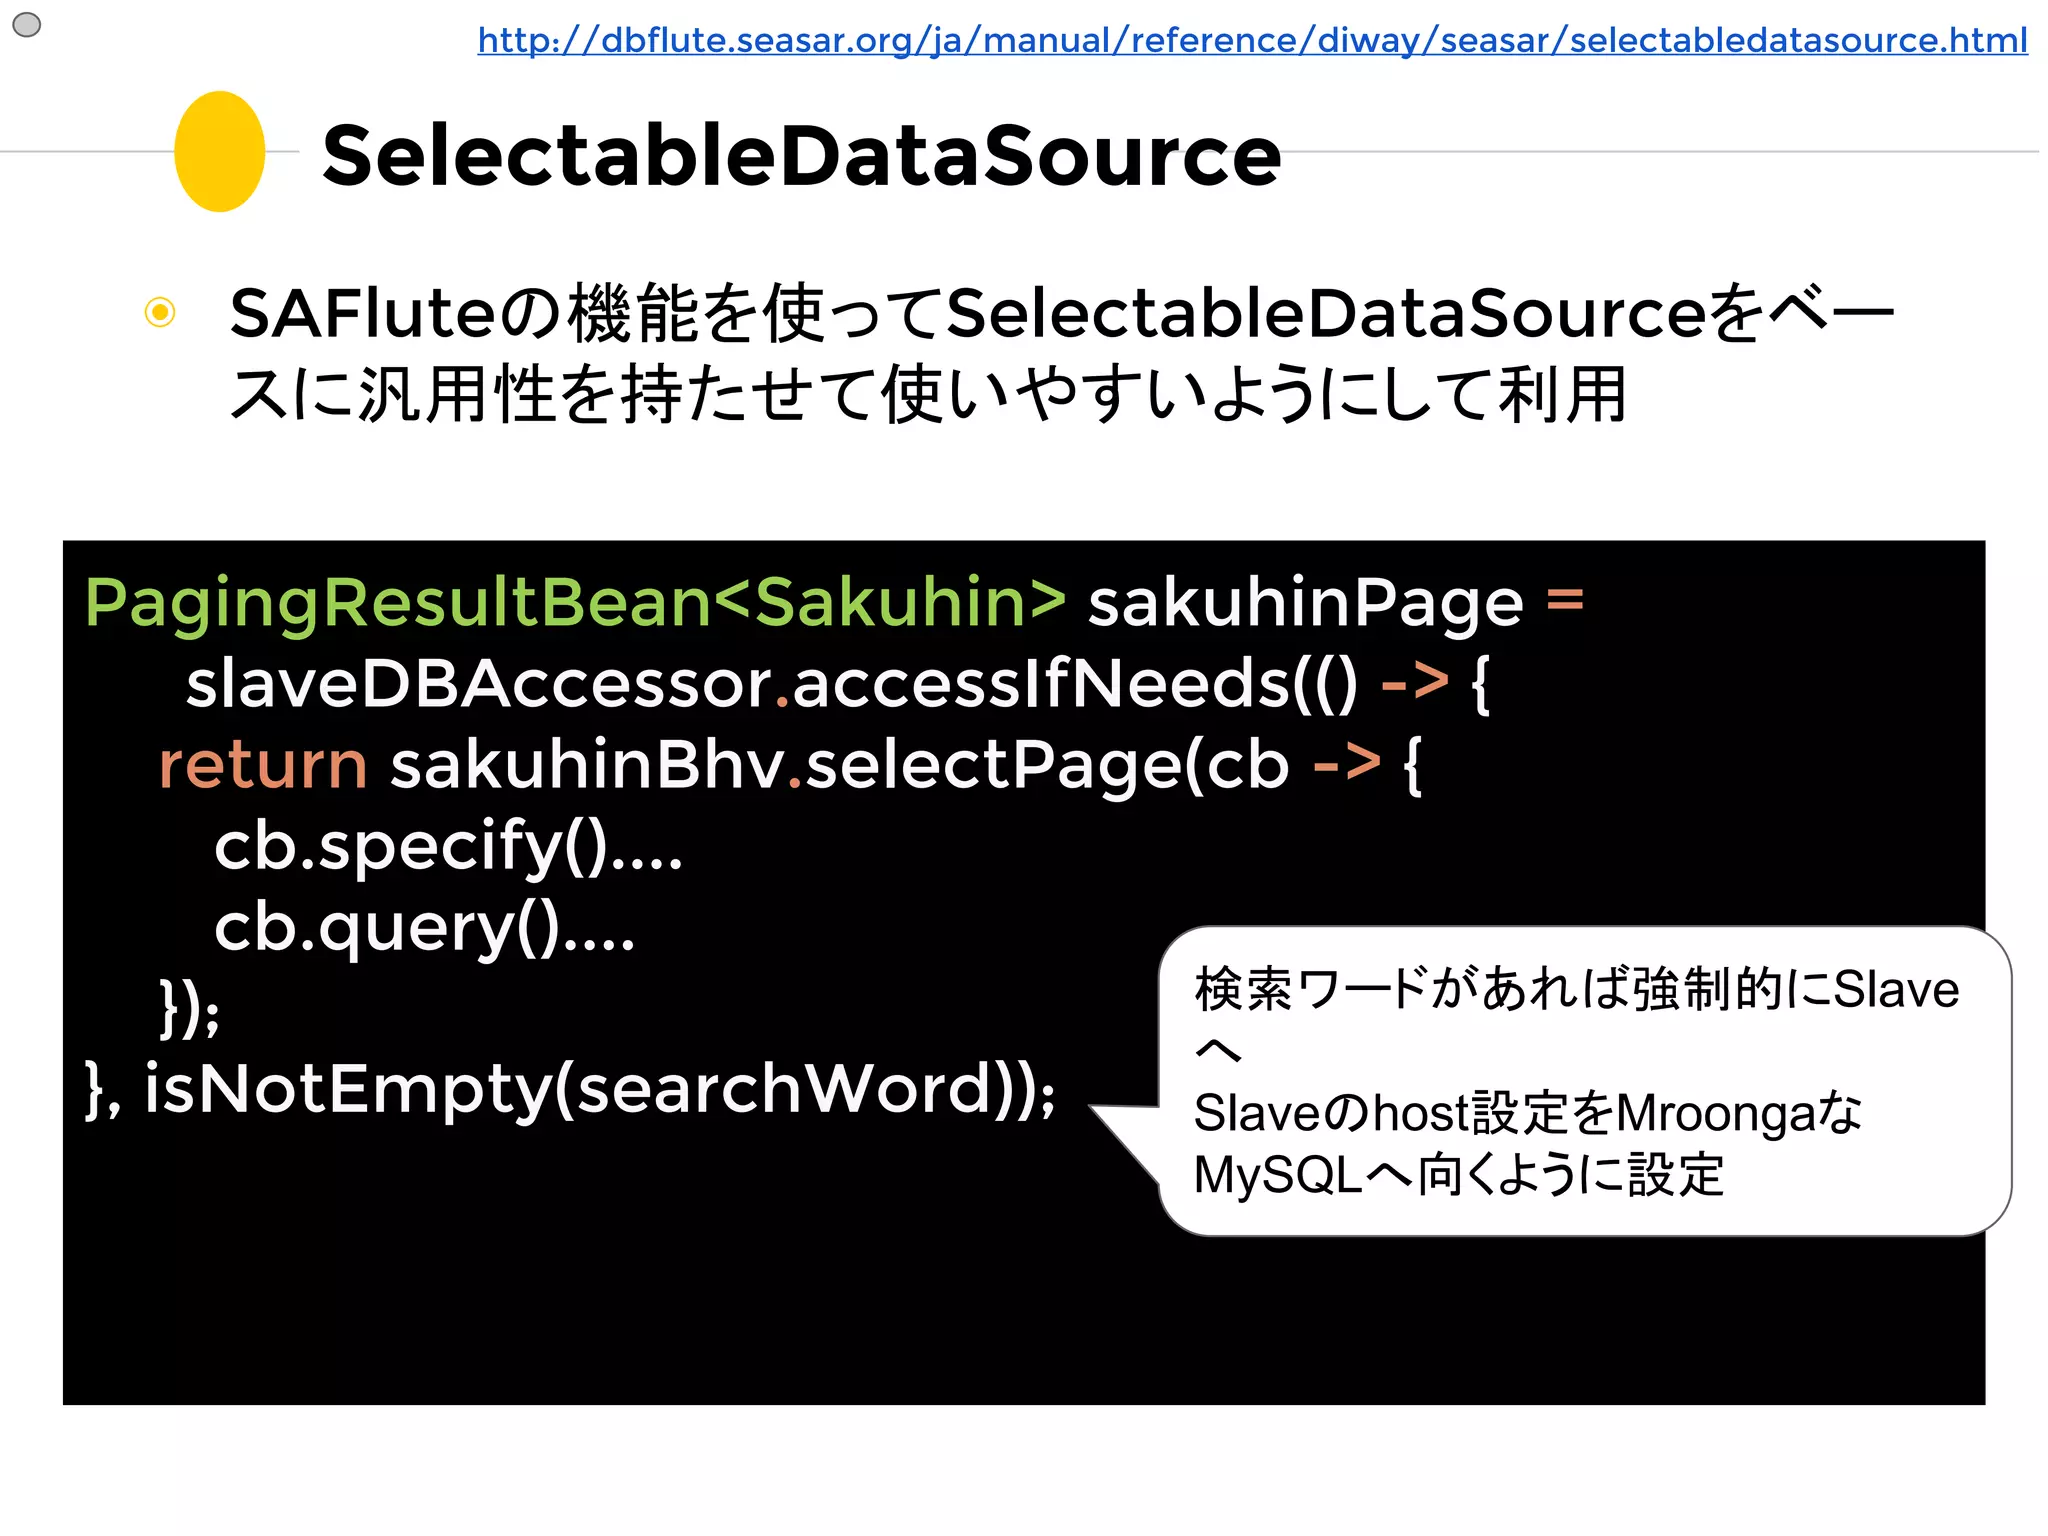The image size is (2048, 1536).
Task: Click the callout text SlaveのhostをMroongaな
Action: coord(1528,1113)
